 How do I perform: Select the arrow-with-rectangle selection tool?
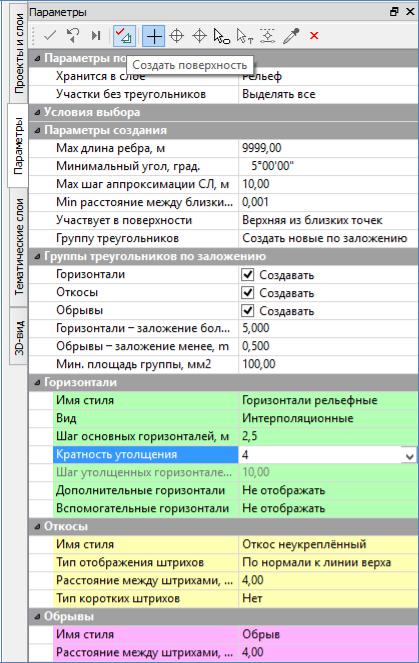(222, 36)
